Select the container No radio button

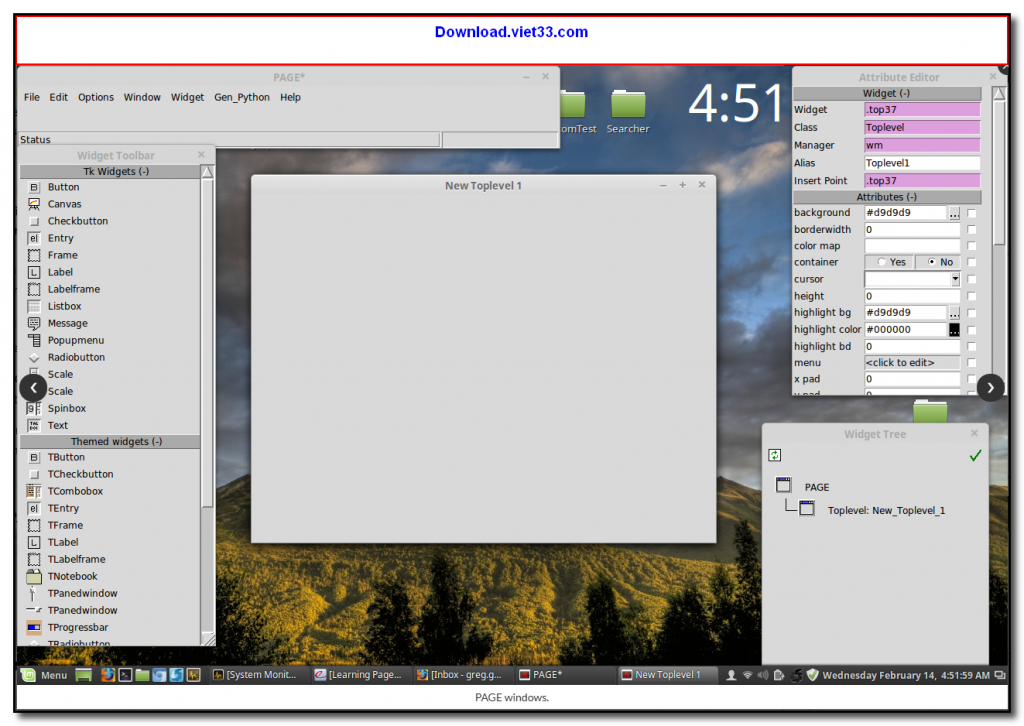click(x=933, y=262)
